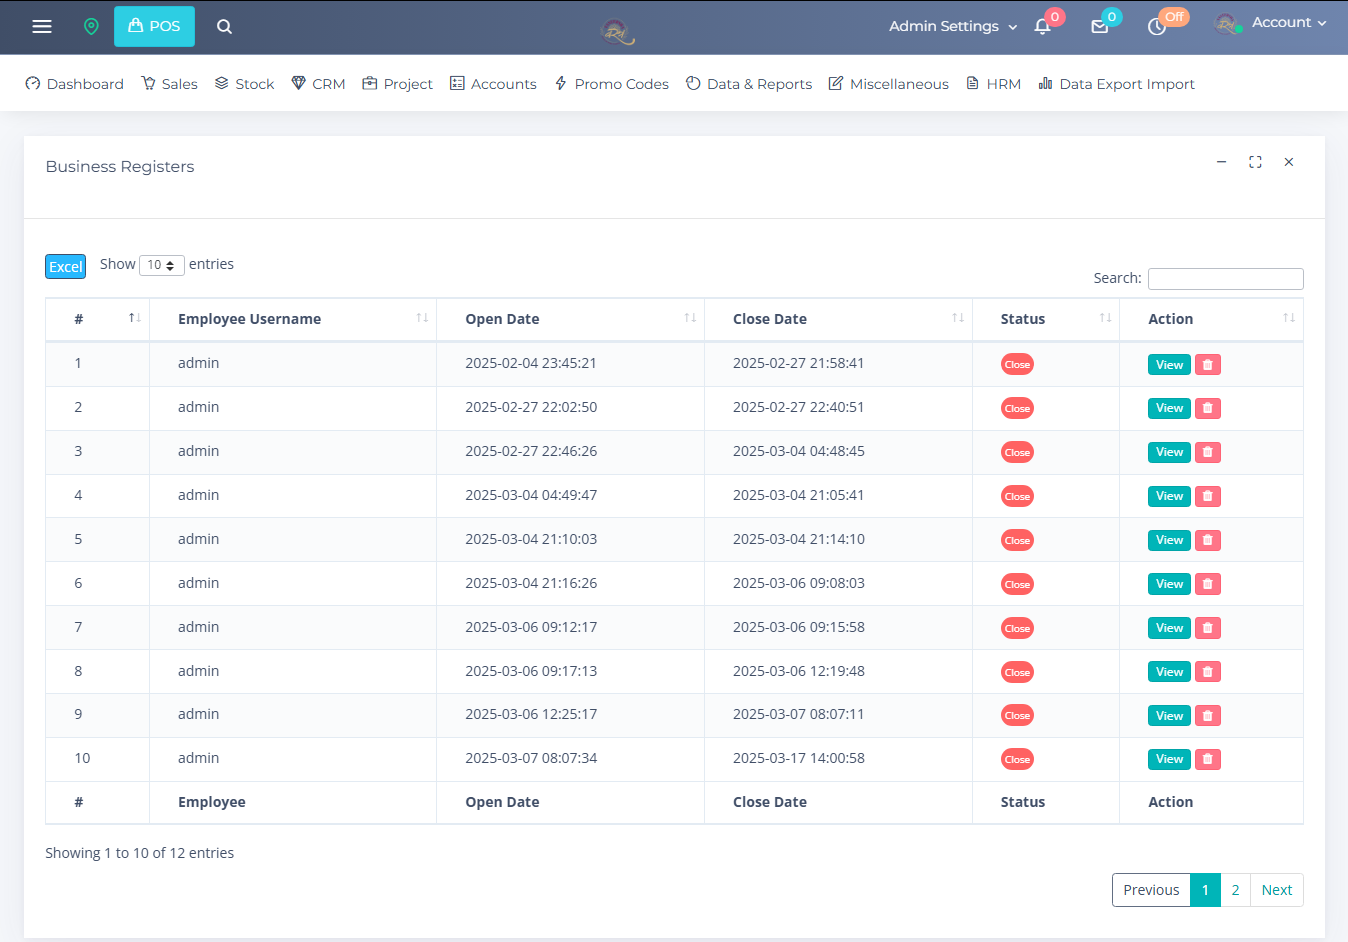The width and height of the screenshot is (1348, 942).
Task: Open the Data Export Import menu
Action: coord(1117,84)
